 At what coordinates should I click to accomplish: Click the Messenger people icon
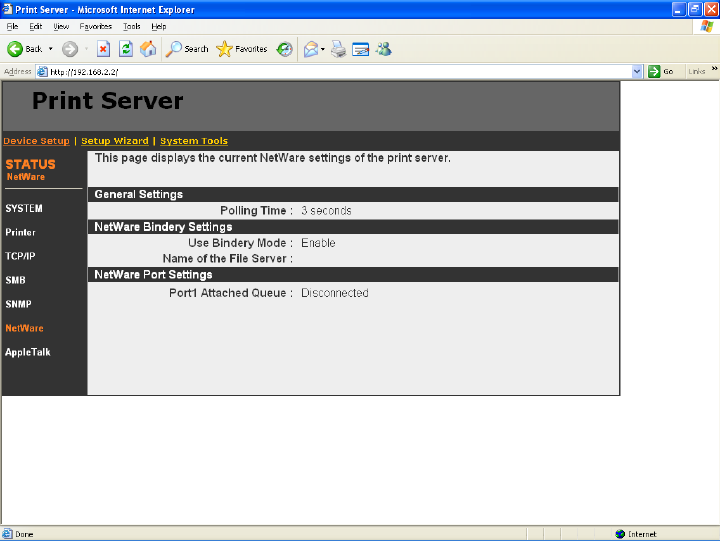pos(383,49)
